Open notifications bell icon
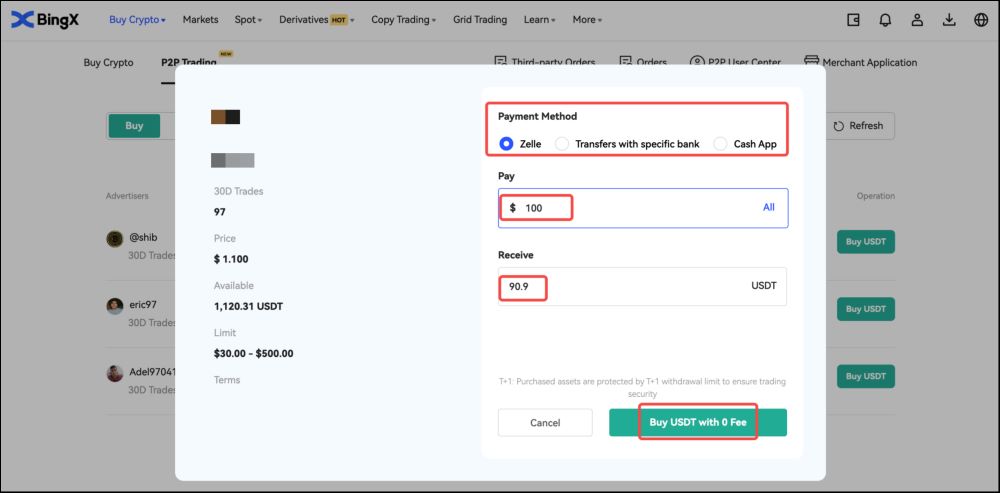 point(885,20)
